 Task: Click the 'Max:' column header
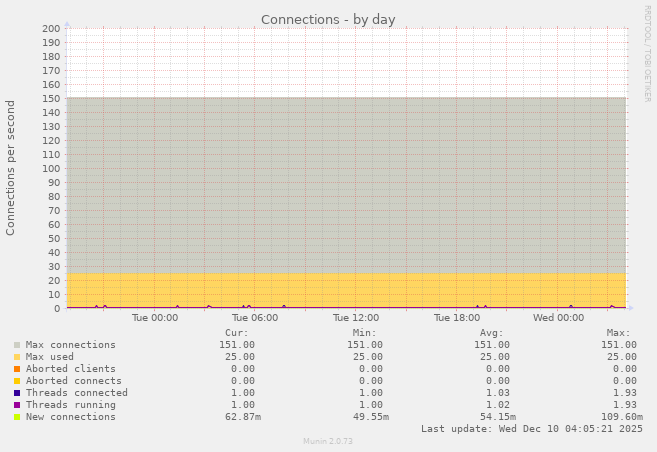[618, 333]
